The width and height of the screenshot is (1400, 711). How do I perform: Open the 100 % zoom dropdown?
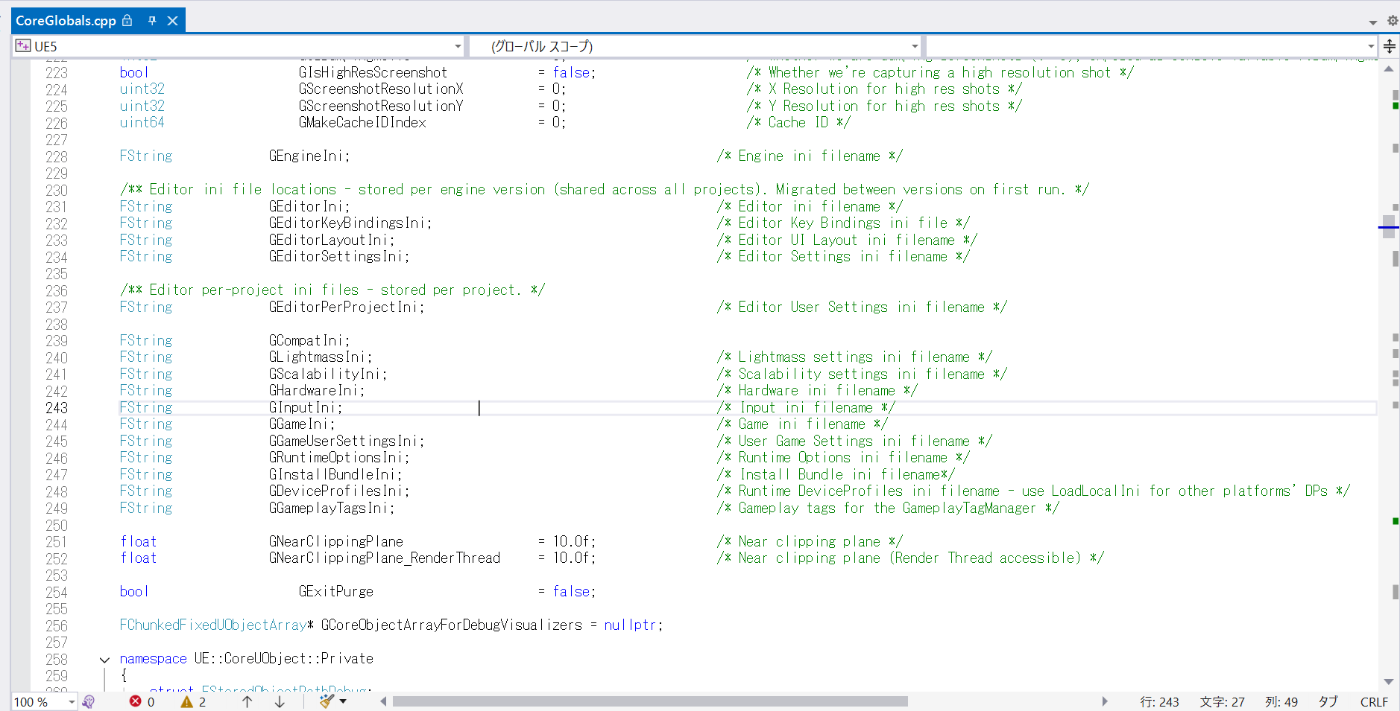click(x=45, y=702)
